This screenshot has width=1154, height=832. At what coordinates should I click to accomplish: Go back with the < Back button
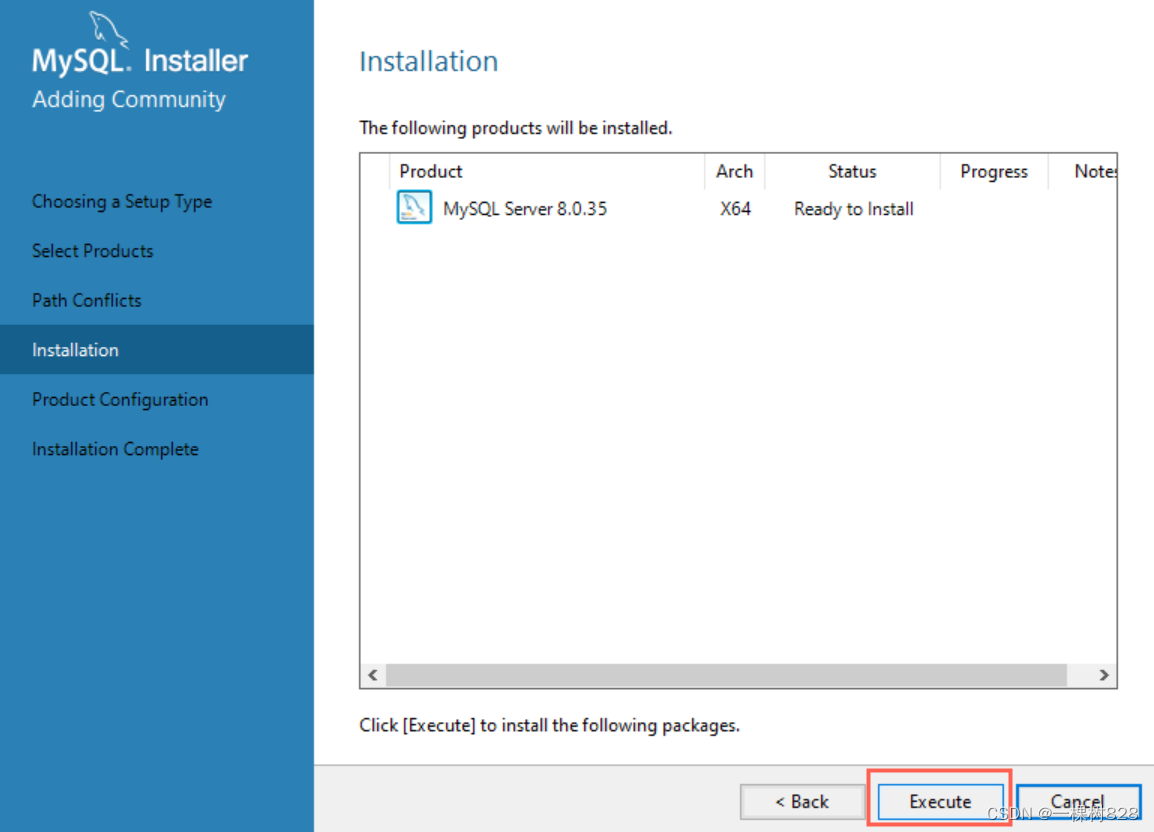pos(802,801)
